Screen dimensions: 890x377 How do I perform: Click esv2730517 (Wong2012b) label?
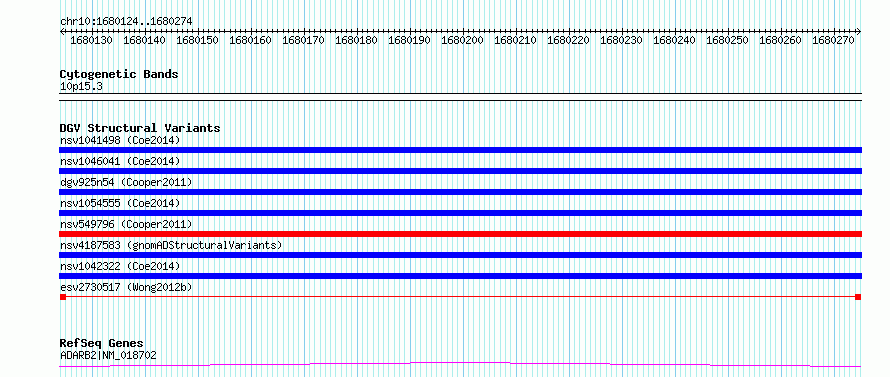click(x=126, y=287)
